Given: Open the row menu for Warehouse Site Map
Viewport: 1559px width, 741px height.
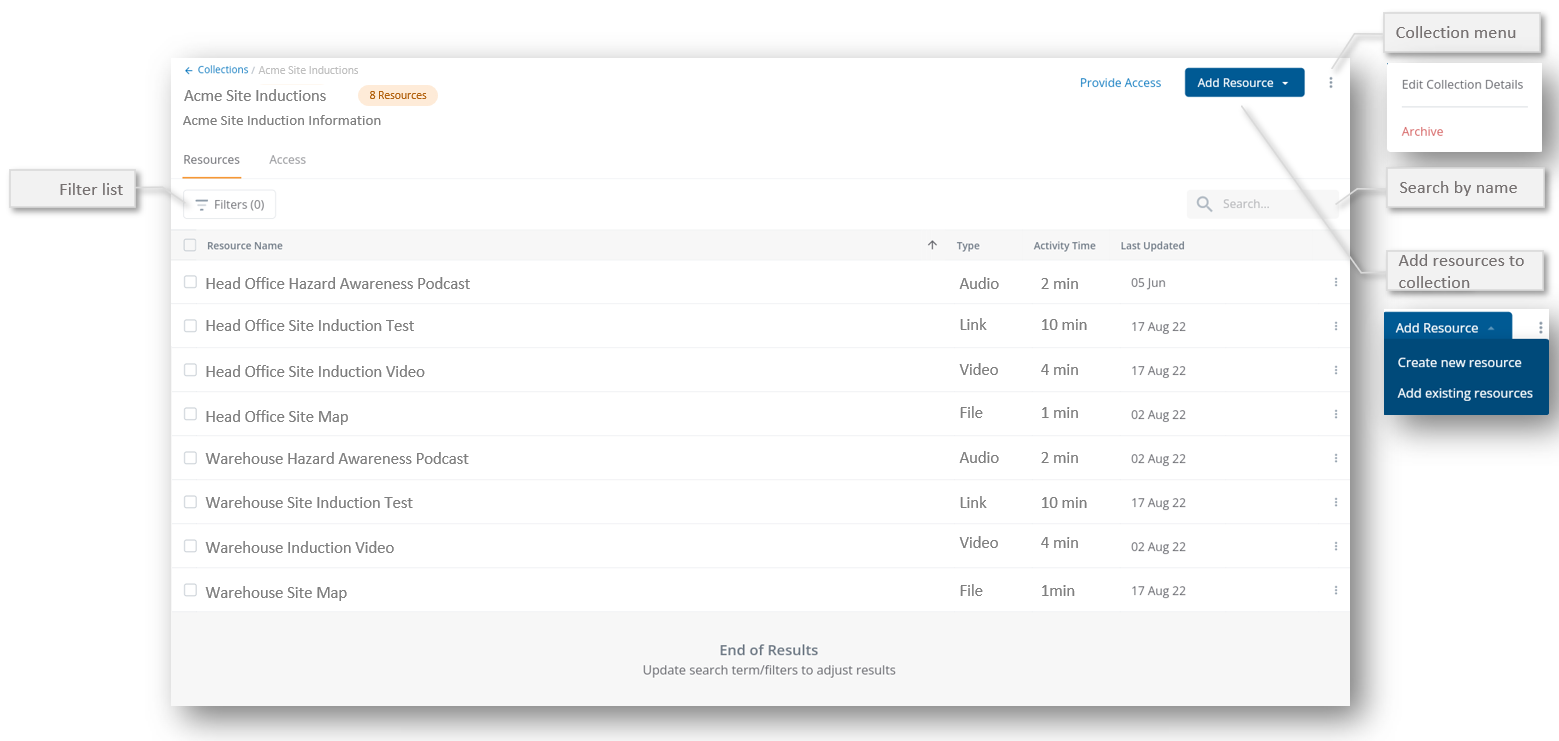Looking at the screenshot, I should point(1335,590).
